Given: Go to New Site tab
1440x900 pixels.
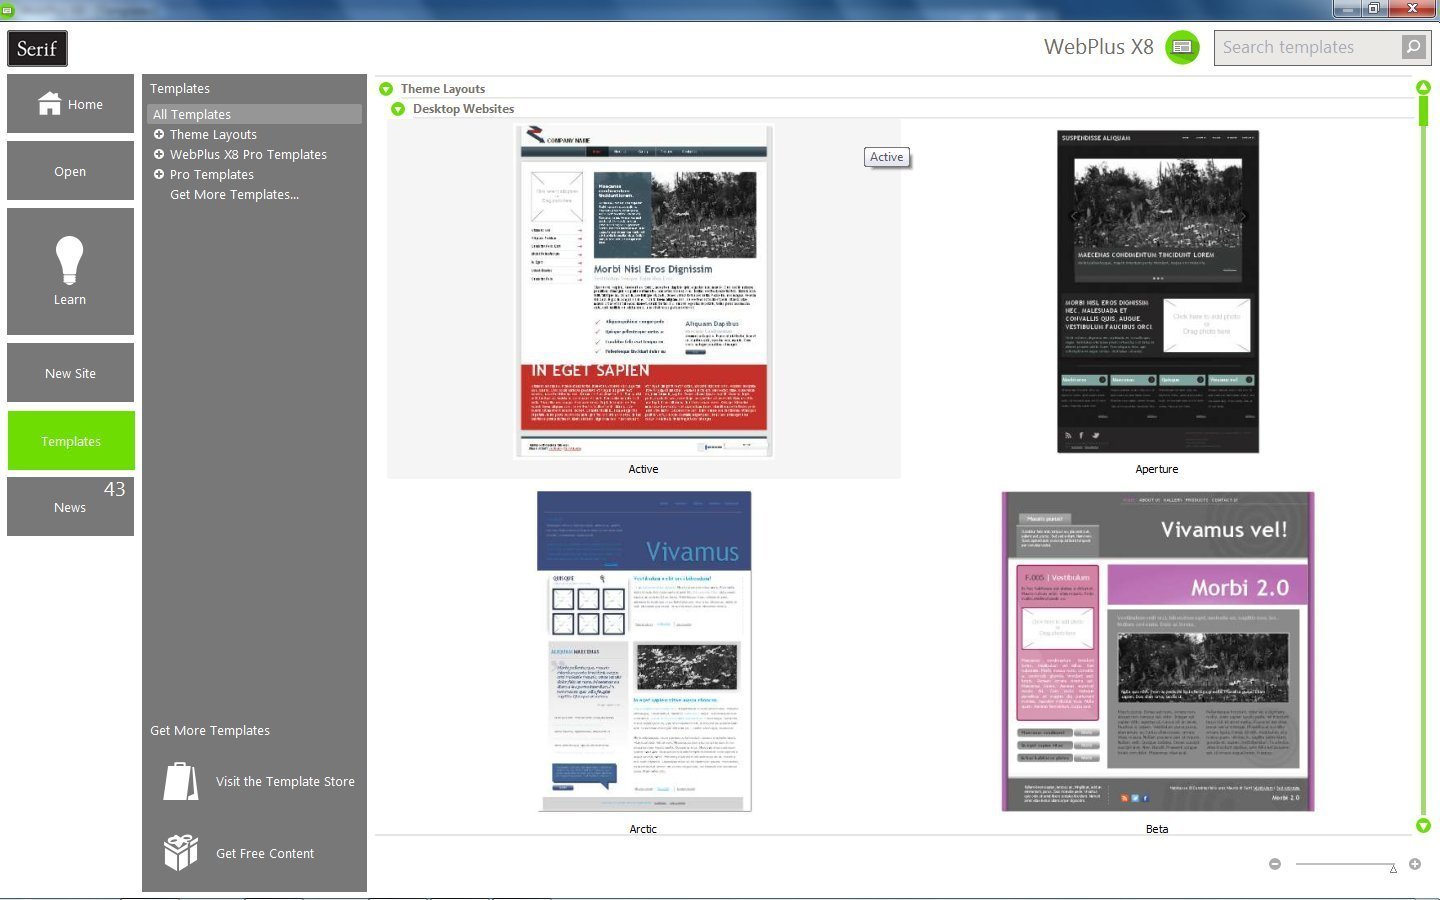Looking at the screenshot, I should click(70, 373).
